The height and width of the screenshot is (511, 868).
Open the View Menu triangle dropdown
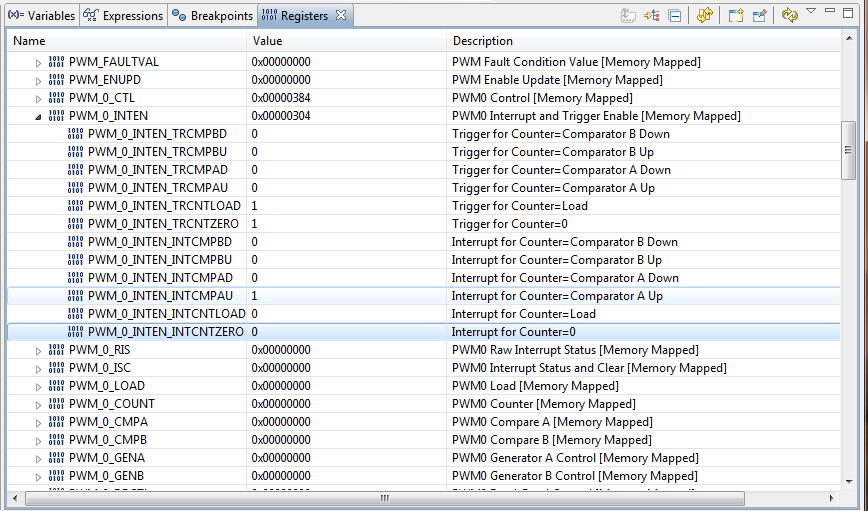tap(811, 11)
